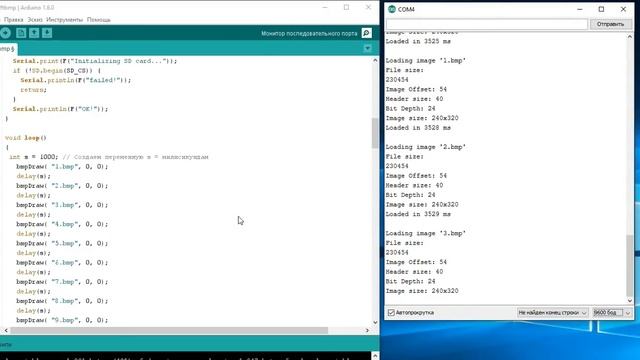Click the console scroll-up arrow at bottom

[375, 356]
